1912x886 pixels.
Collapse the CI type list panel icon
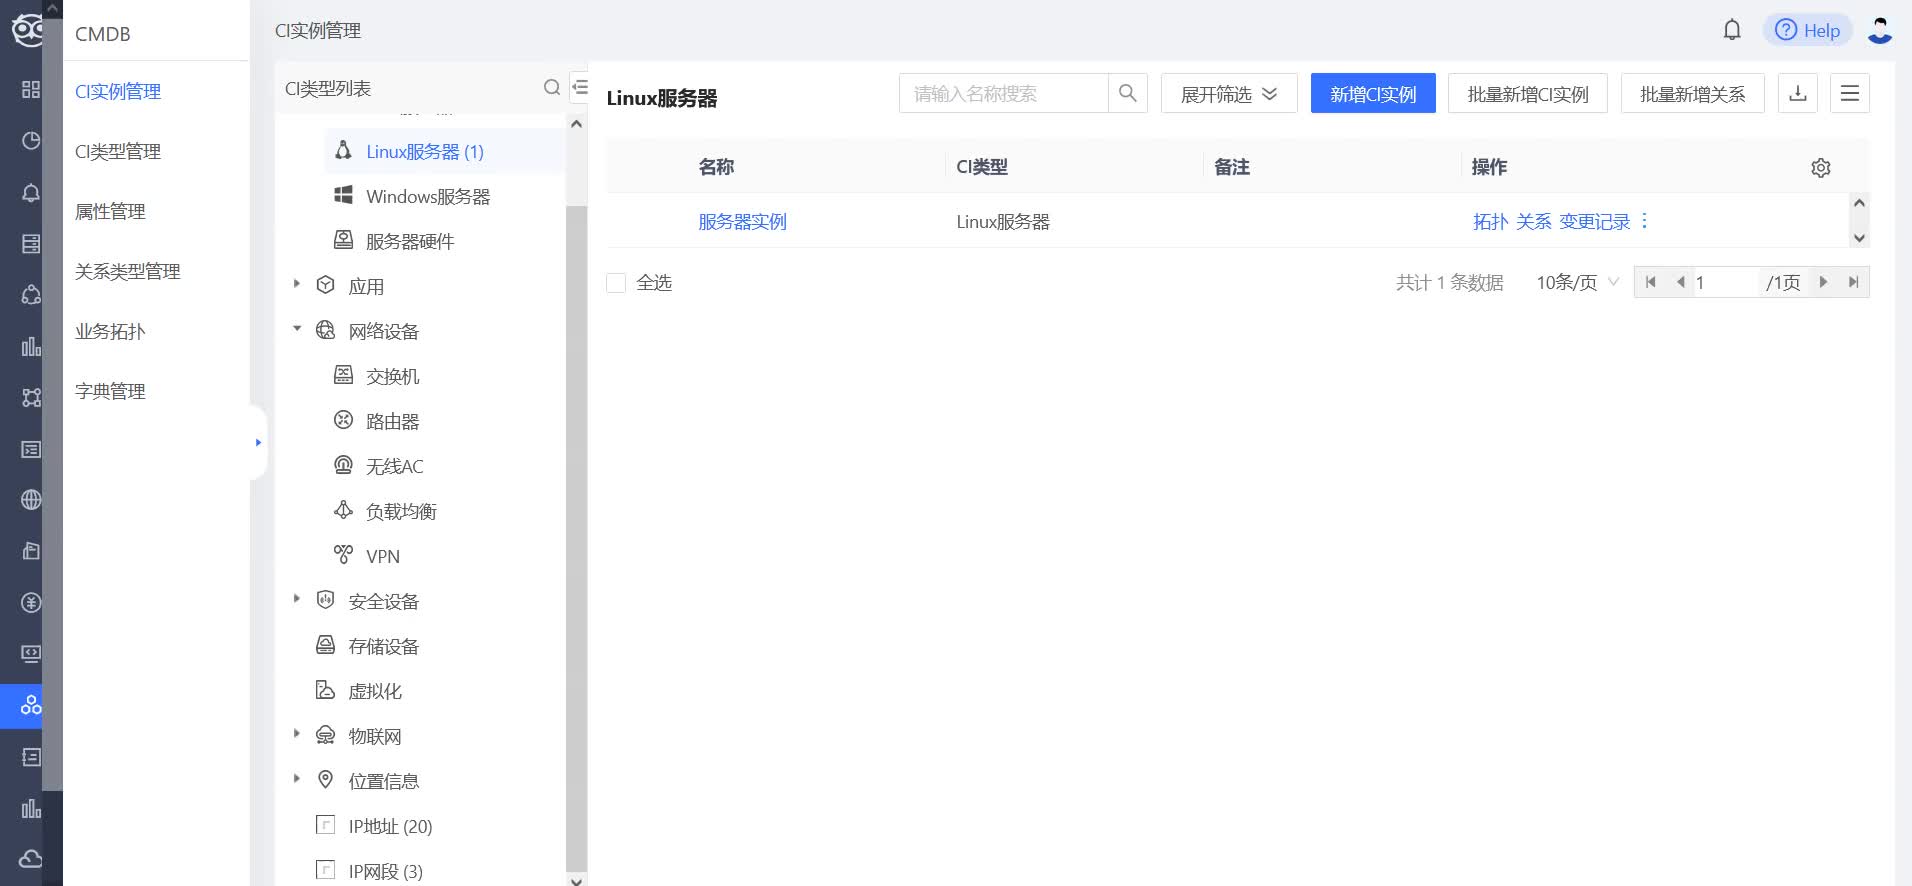[579, 88]
